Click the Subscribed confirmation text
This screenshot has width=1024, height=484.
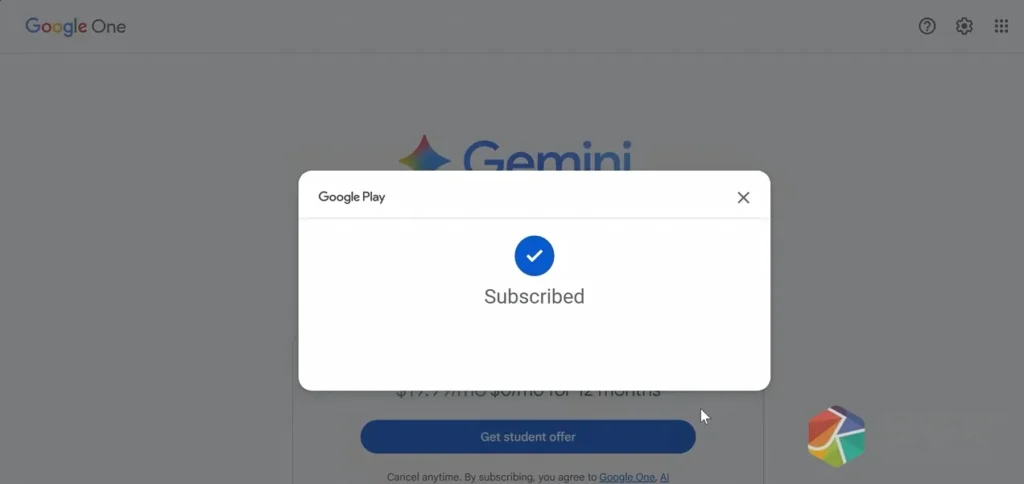pos(534,297)
